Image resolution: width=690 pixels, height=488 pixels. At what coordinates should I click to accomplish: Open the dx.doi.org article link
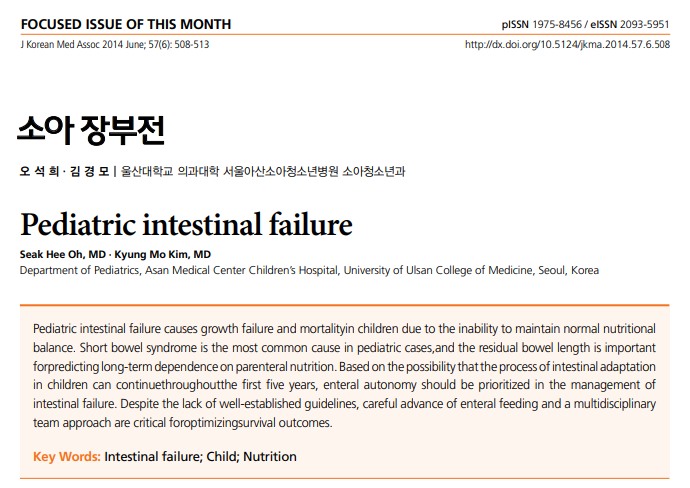[x=567, y=45]
